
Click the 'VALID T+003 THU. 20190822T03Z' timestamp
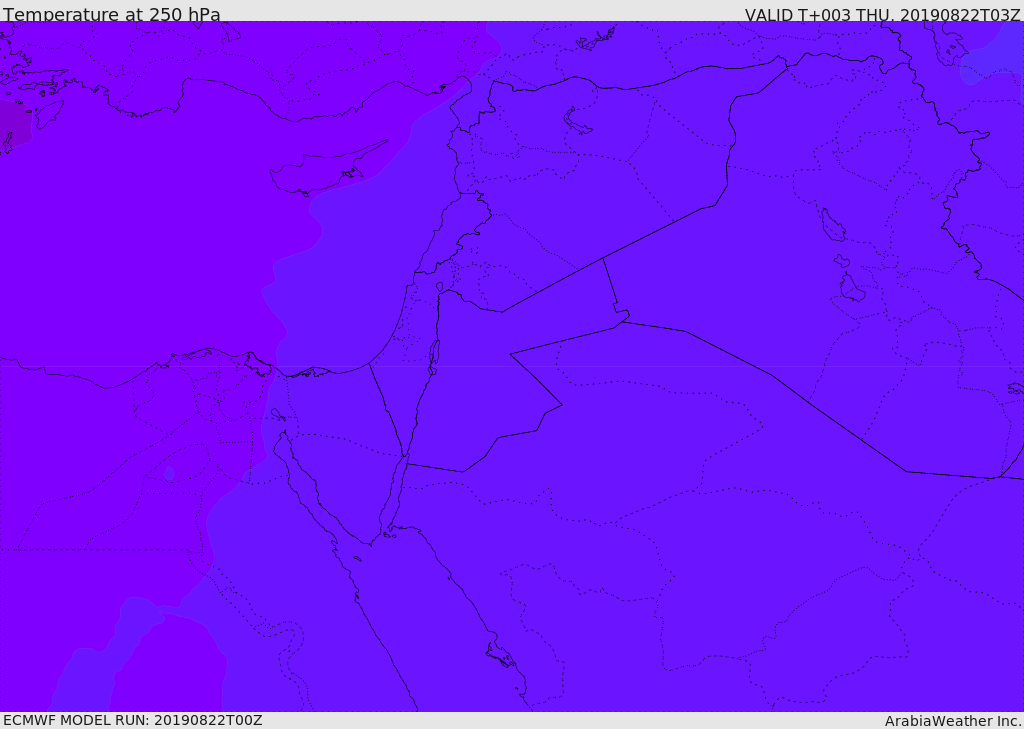click(x=882, y=15)
